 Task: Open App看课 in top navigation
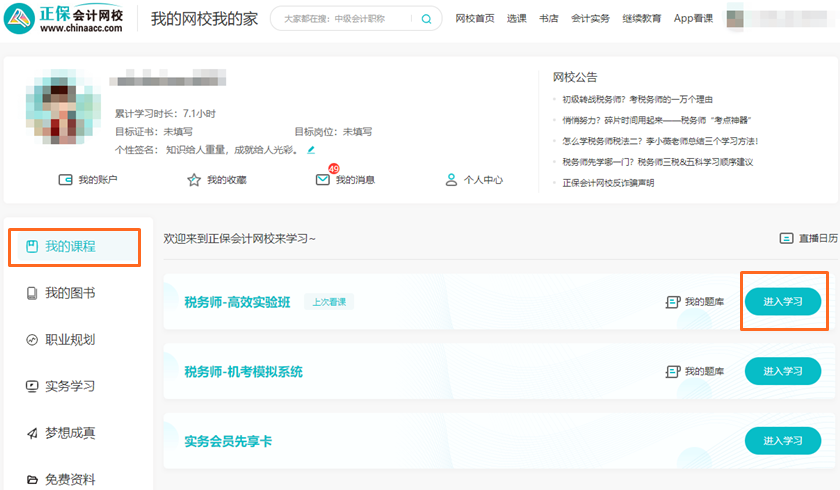pos(693,19)
